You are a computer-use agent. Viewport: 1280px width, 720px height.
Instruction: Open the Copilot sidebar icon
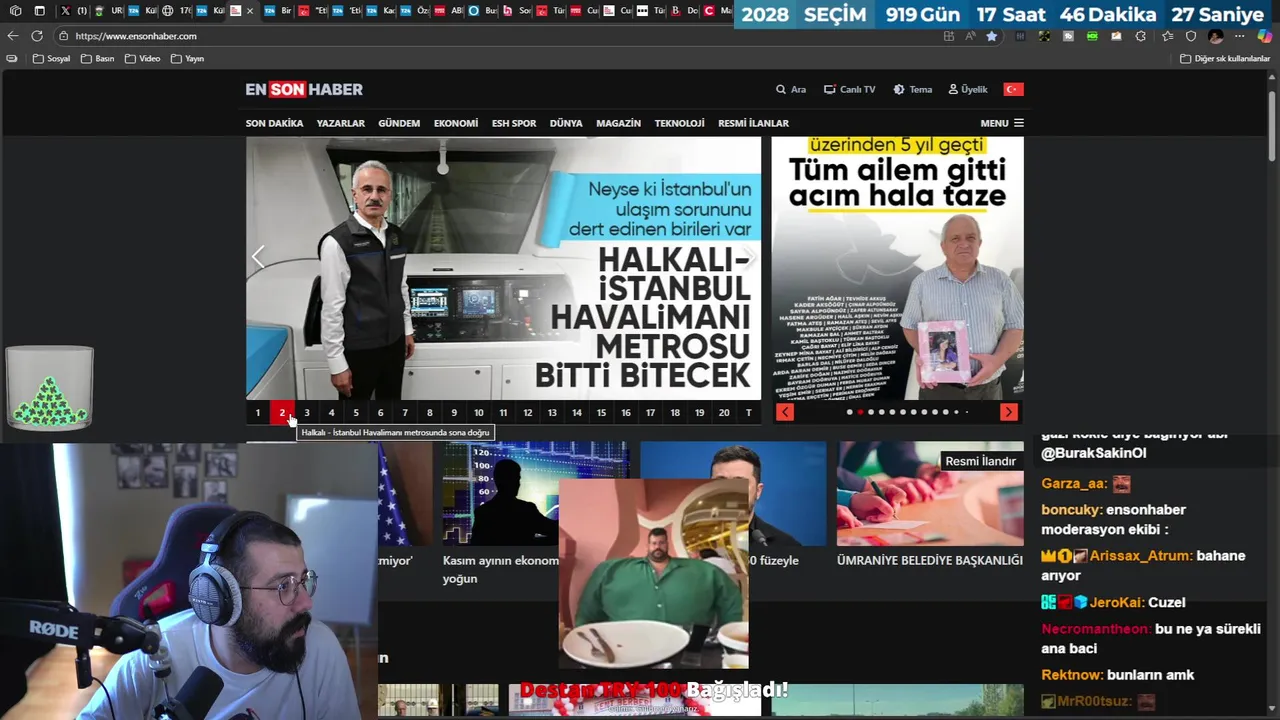pos(1265,36)
